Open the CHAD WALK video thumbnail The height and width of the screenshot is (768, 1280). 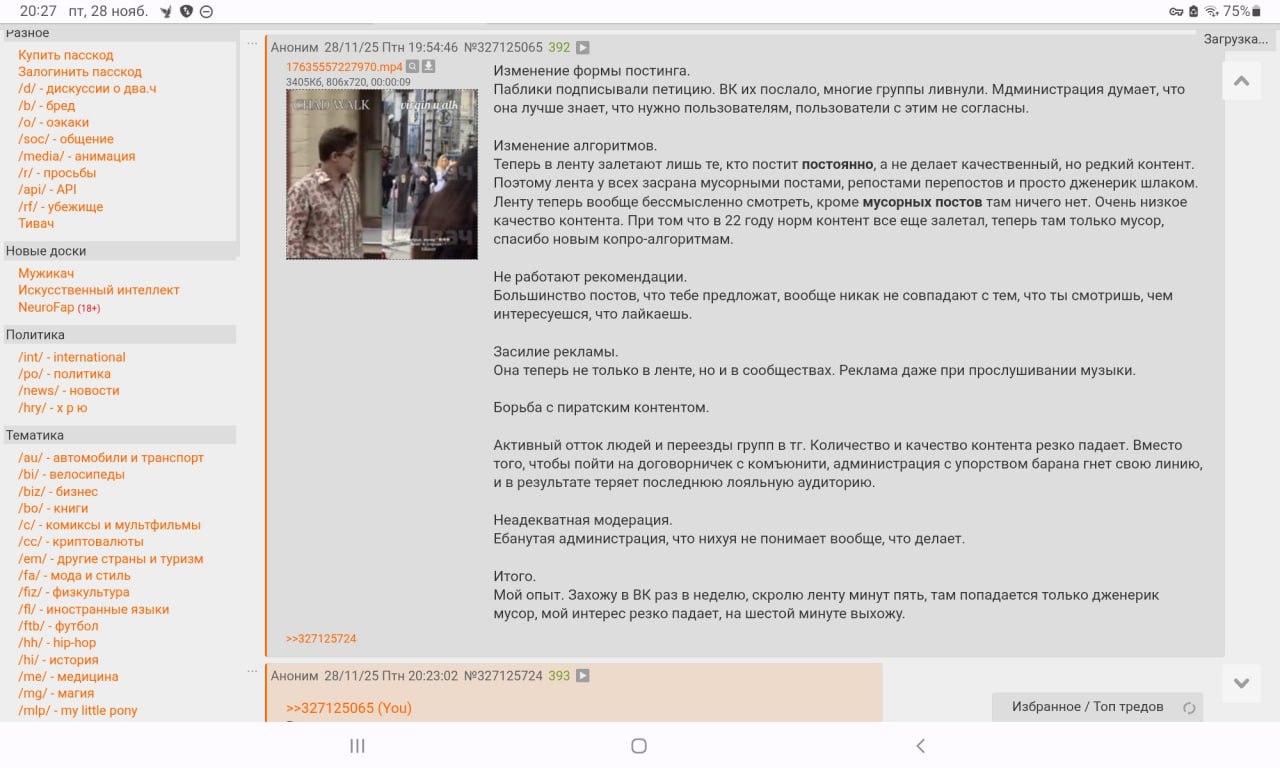pyautogui.click(x=382, y=174)
